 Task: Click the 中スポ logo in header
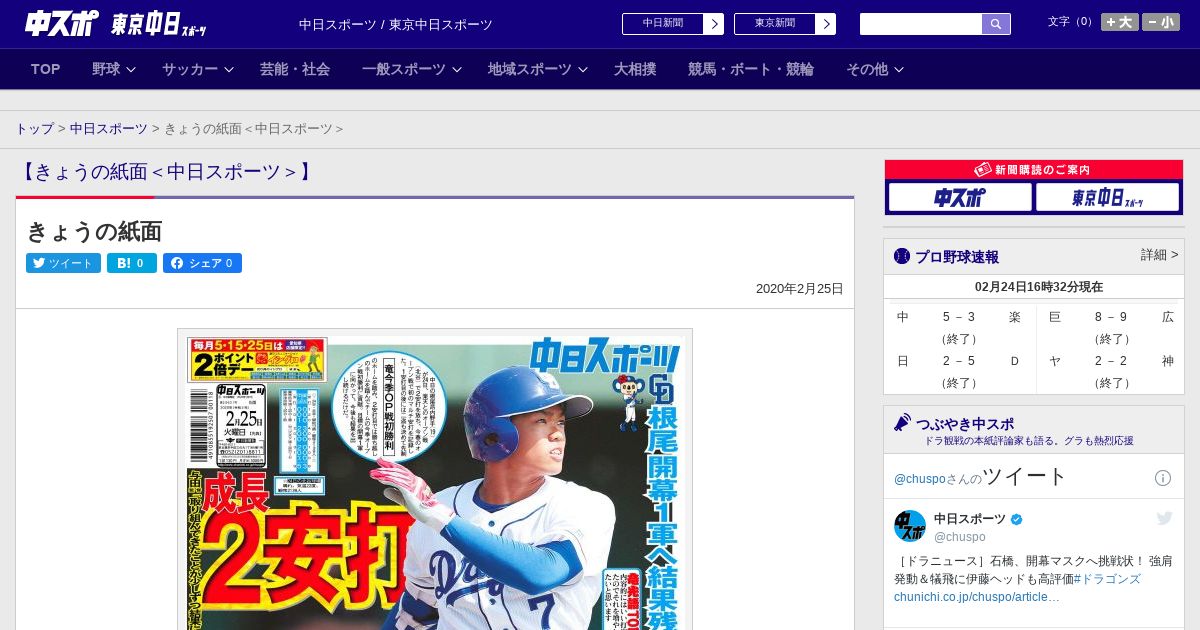(x=62, y=23)
